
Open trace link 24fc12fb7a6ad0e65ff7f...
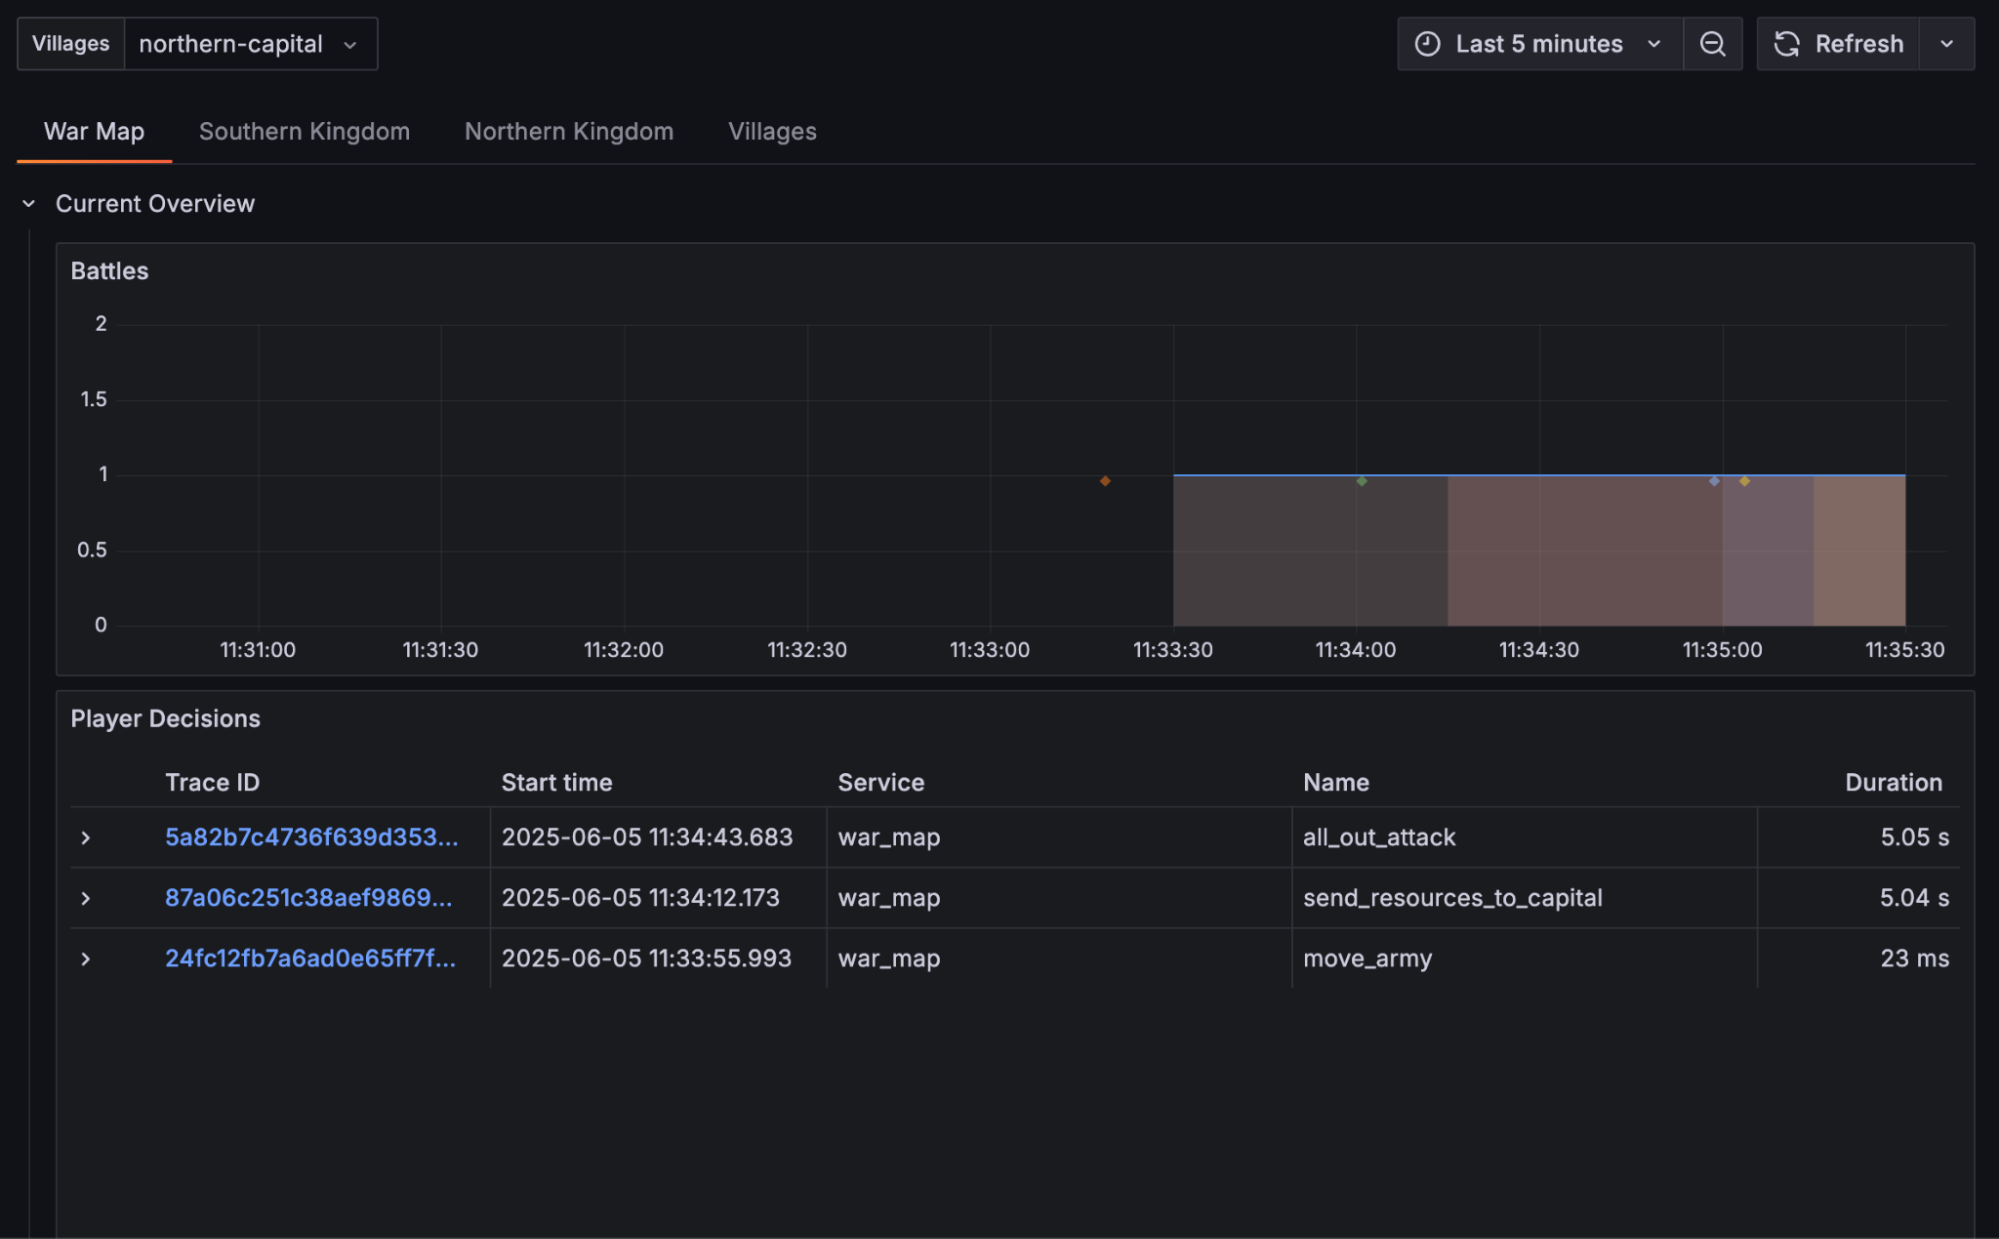pyautogui.click(x=310, y=958)
